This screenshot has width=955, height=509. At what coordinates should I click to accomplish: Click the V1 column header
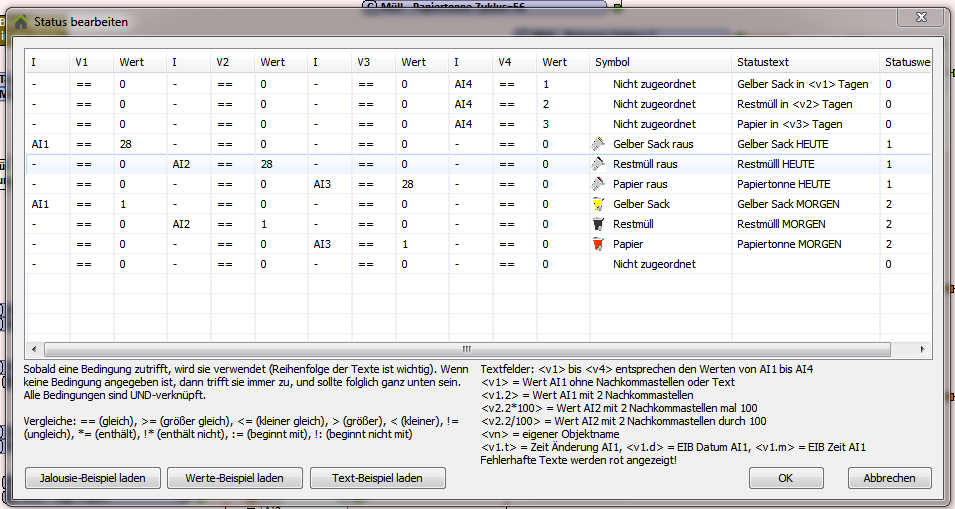click(91, 62)
